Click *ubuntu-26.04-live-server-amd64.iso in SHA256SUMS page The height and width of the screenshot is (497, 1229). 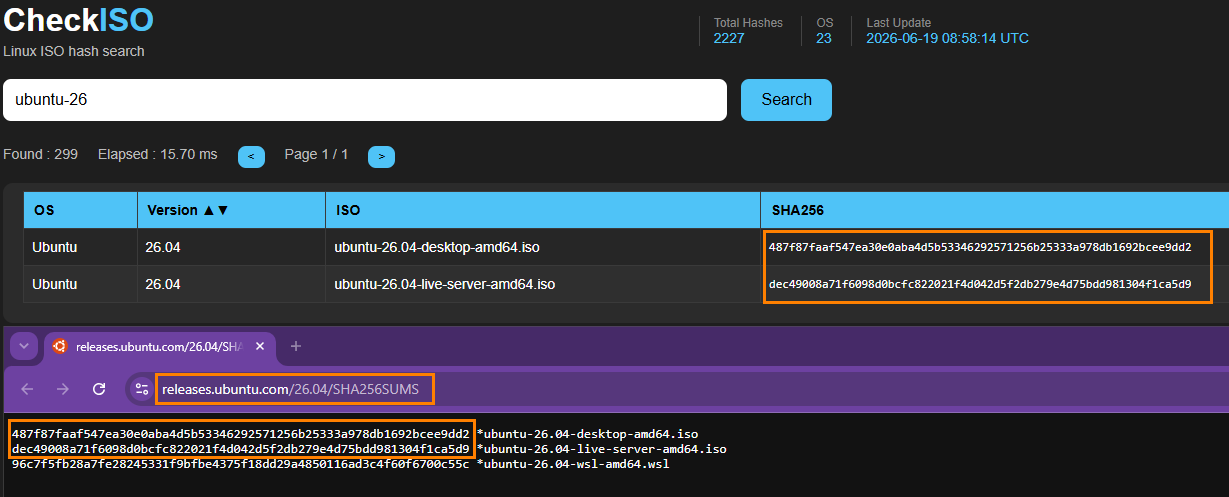coord(602,449)
